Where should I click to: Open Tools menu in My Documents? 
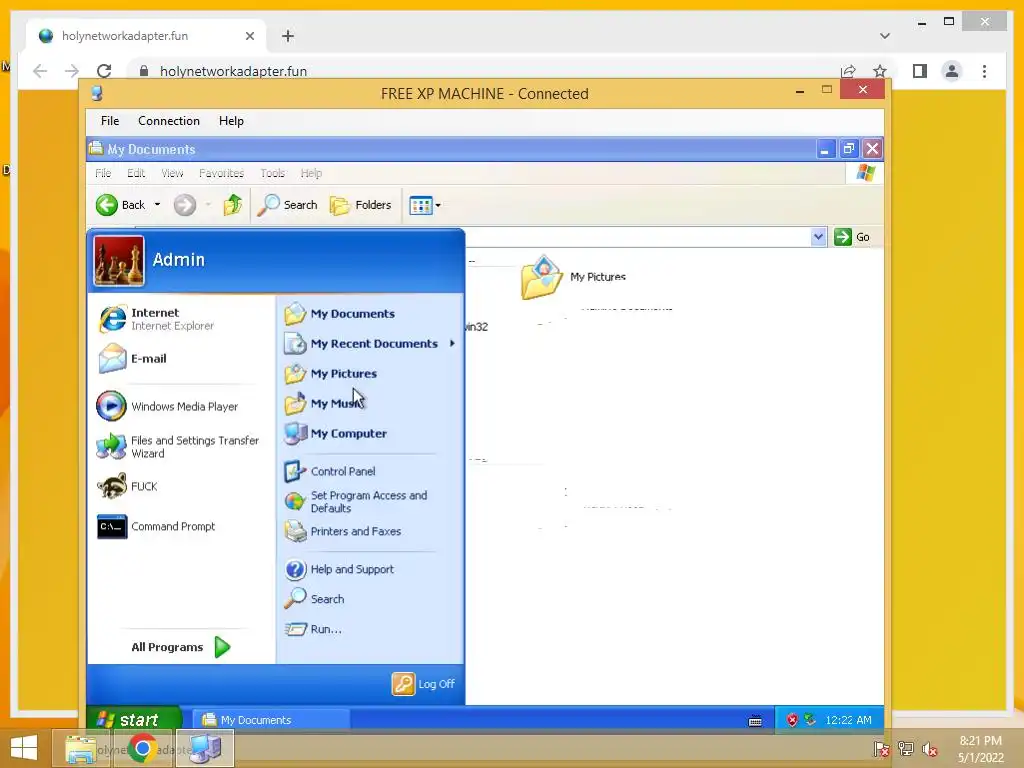point(272,173)
